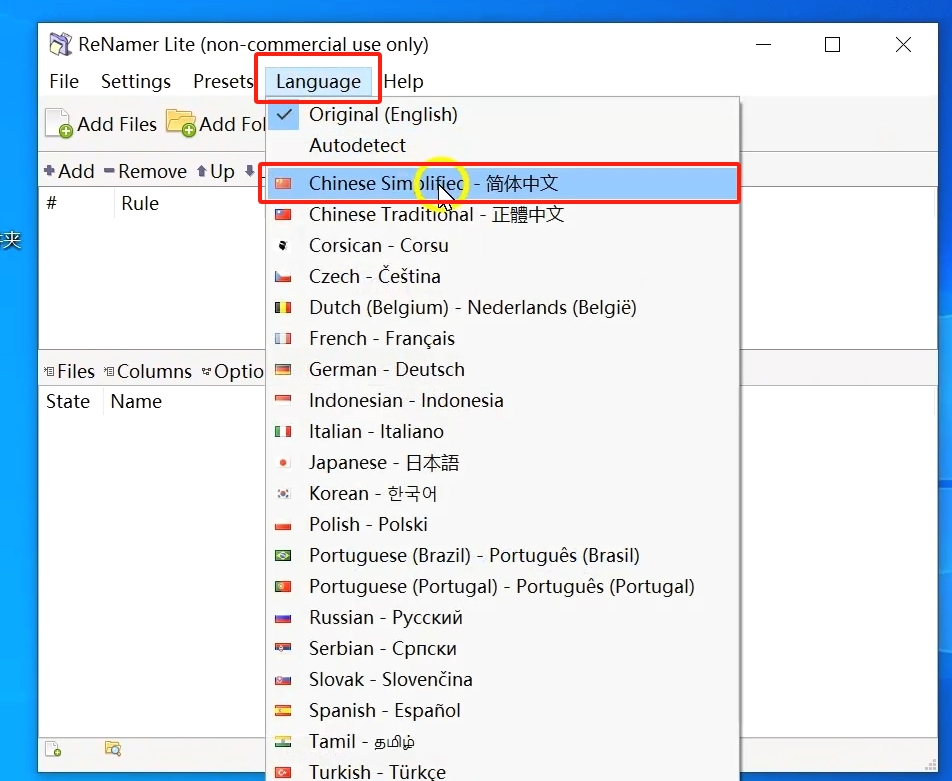Choose Autodetect language
Image resolution: width=952 pixels, height=781 pixels.
(503, 145)
